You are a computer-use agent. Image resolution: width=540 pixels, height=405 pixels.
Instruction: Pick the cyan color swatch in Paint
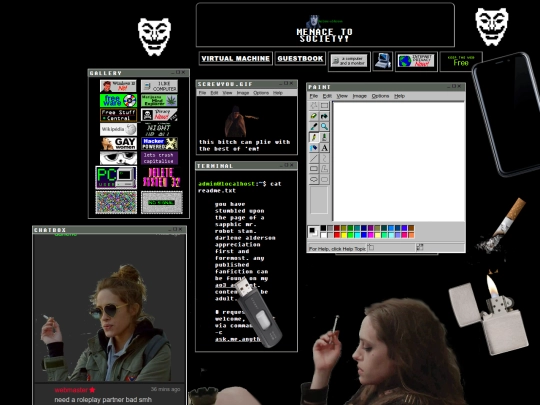[357, 235]
